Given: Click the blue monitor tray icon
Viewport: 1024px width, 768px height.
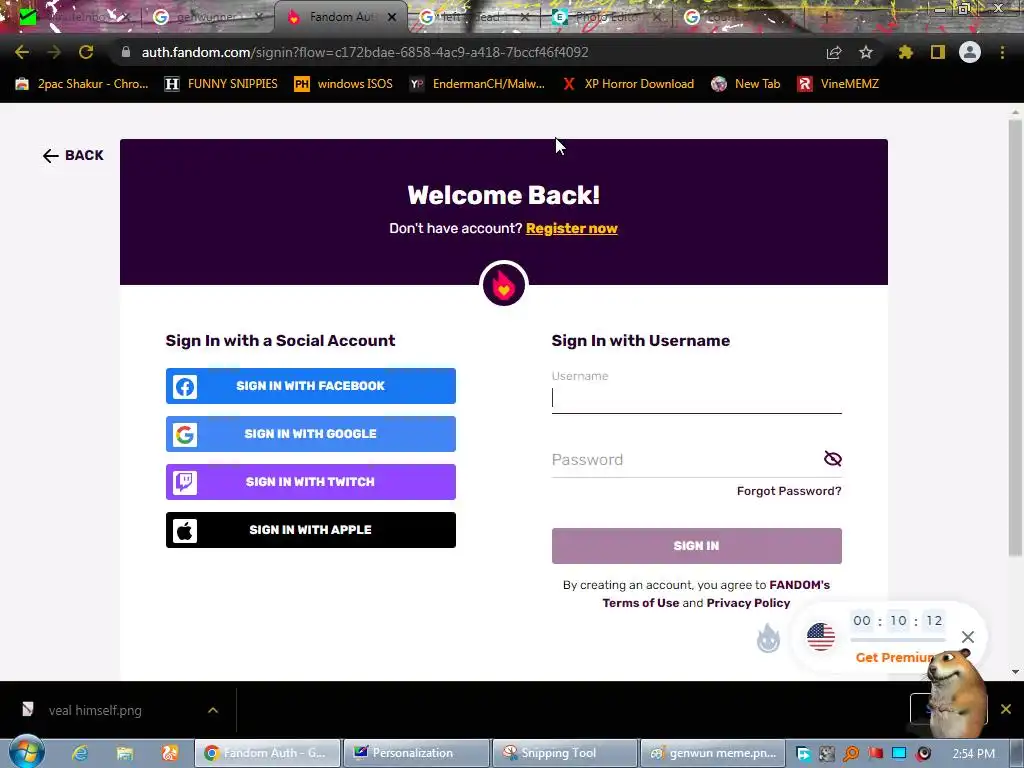Looking at the screenshot, I should (x=899, y=753).
